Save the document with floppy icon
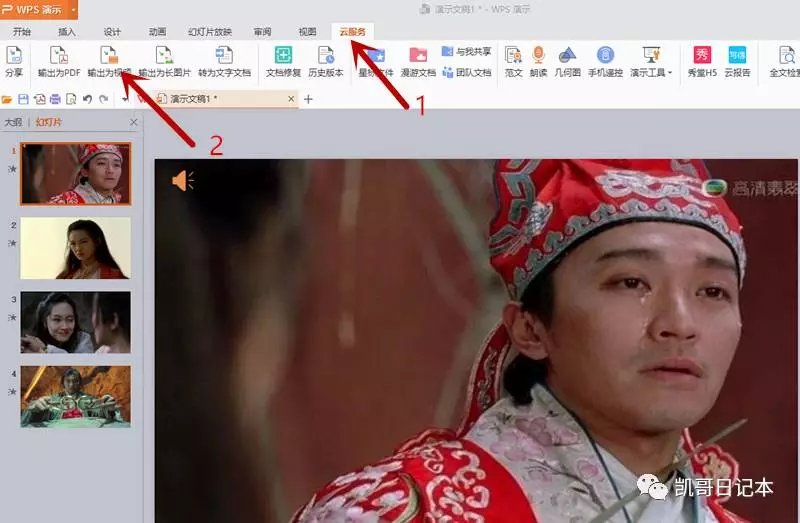Screen dimensions: 800x523 coord(23,99)
